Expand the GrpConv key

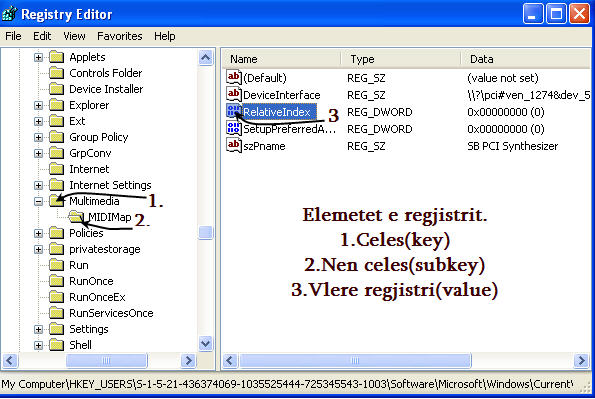click(38, 153)
